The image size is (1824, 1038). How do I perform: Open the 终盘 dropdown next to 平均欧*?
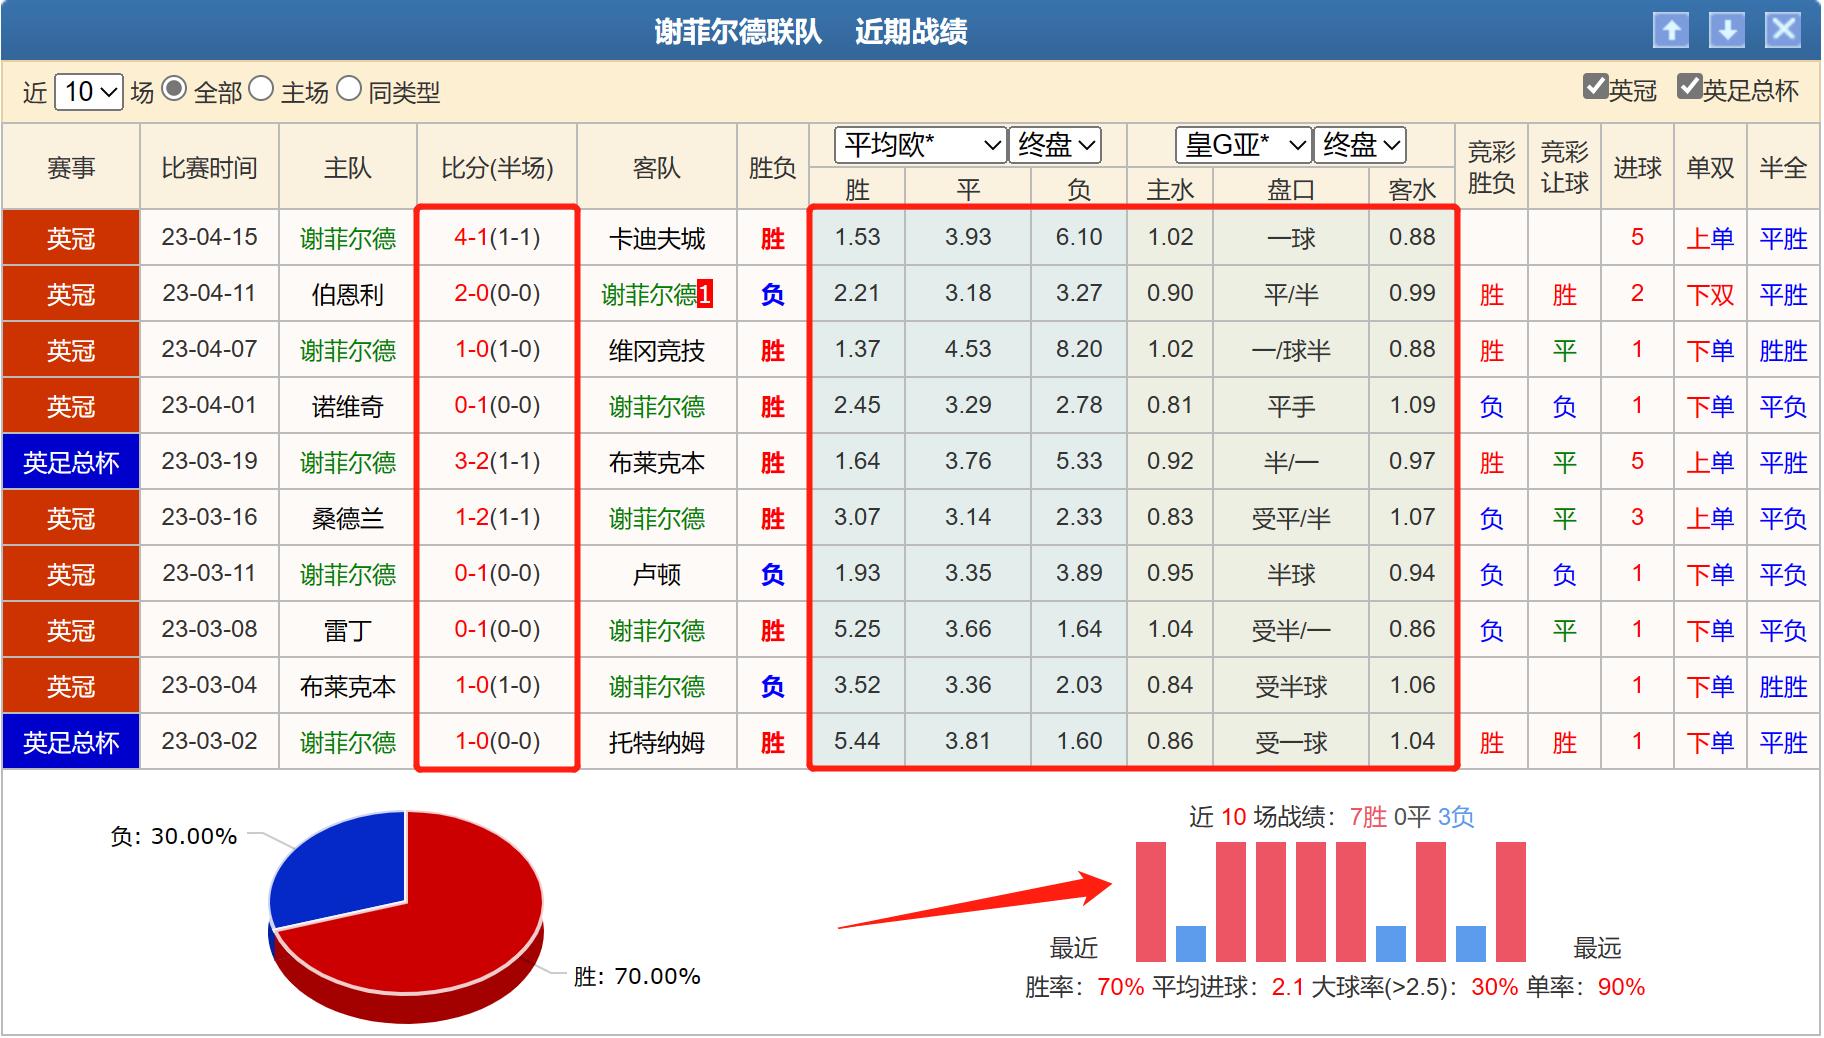coord(1054,145)
